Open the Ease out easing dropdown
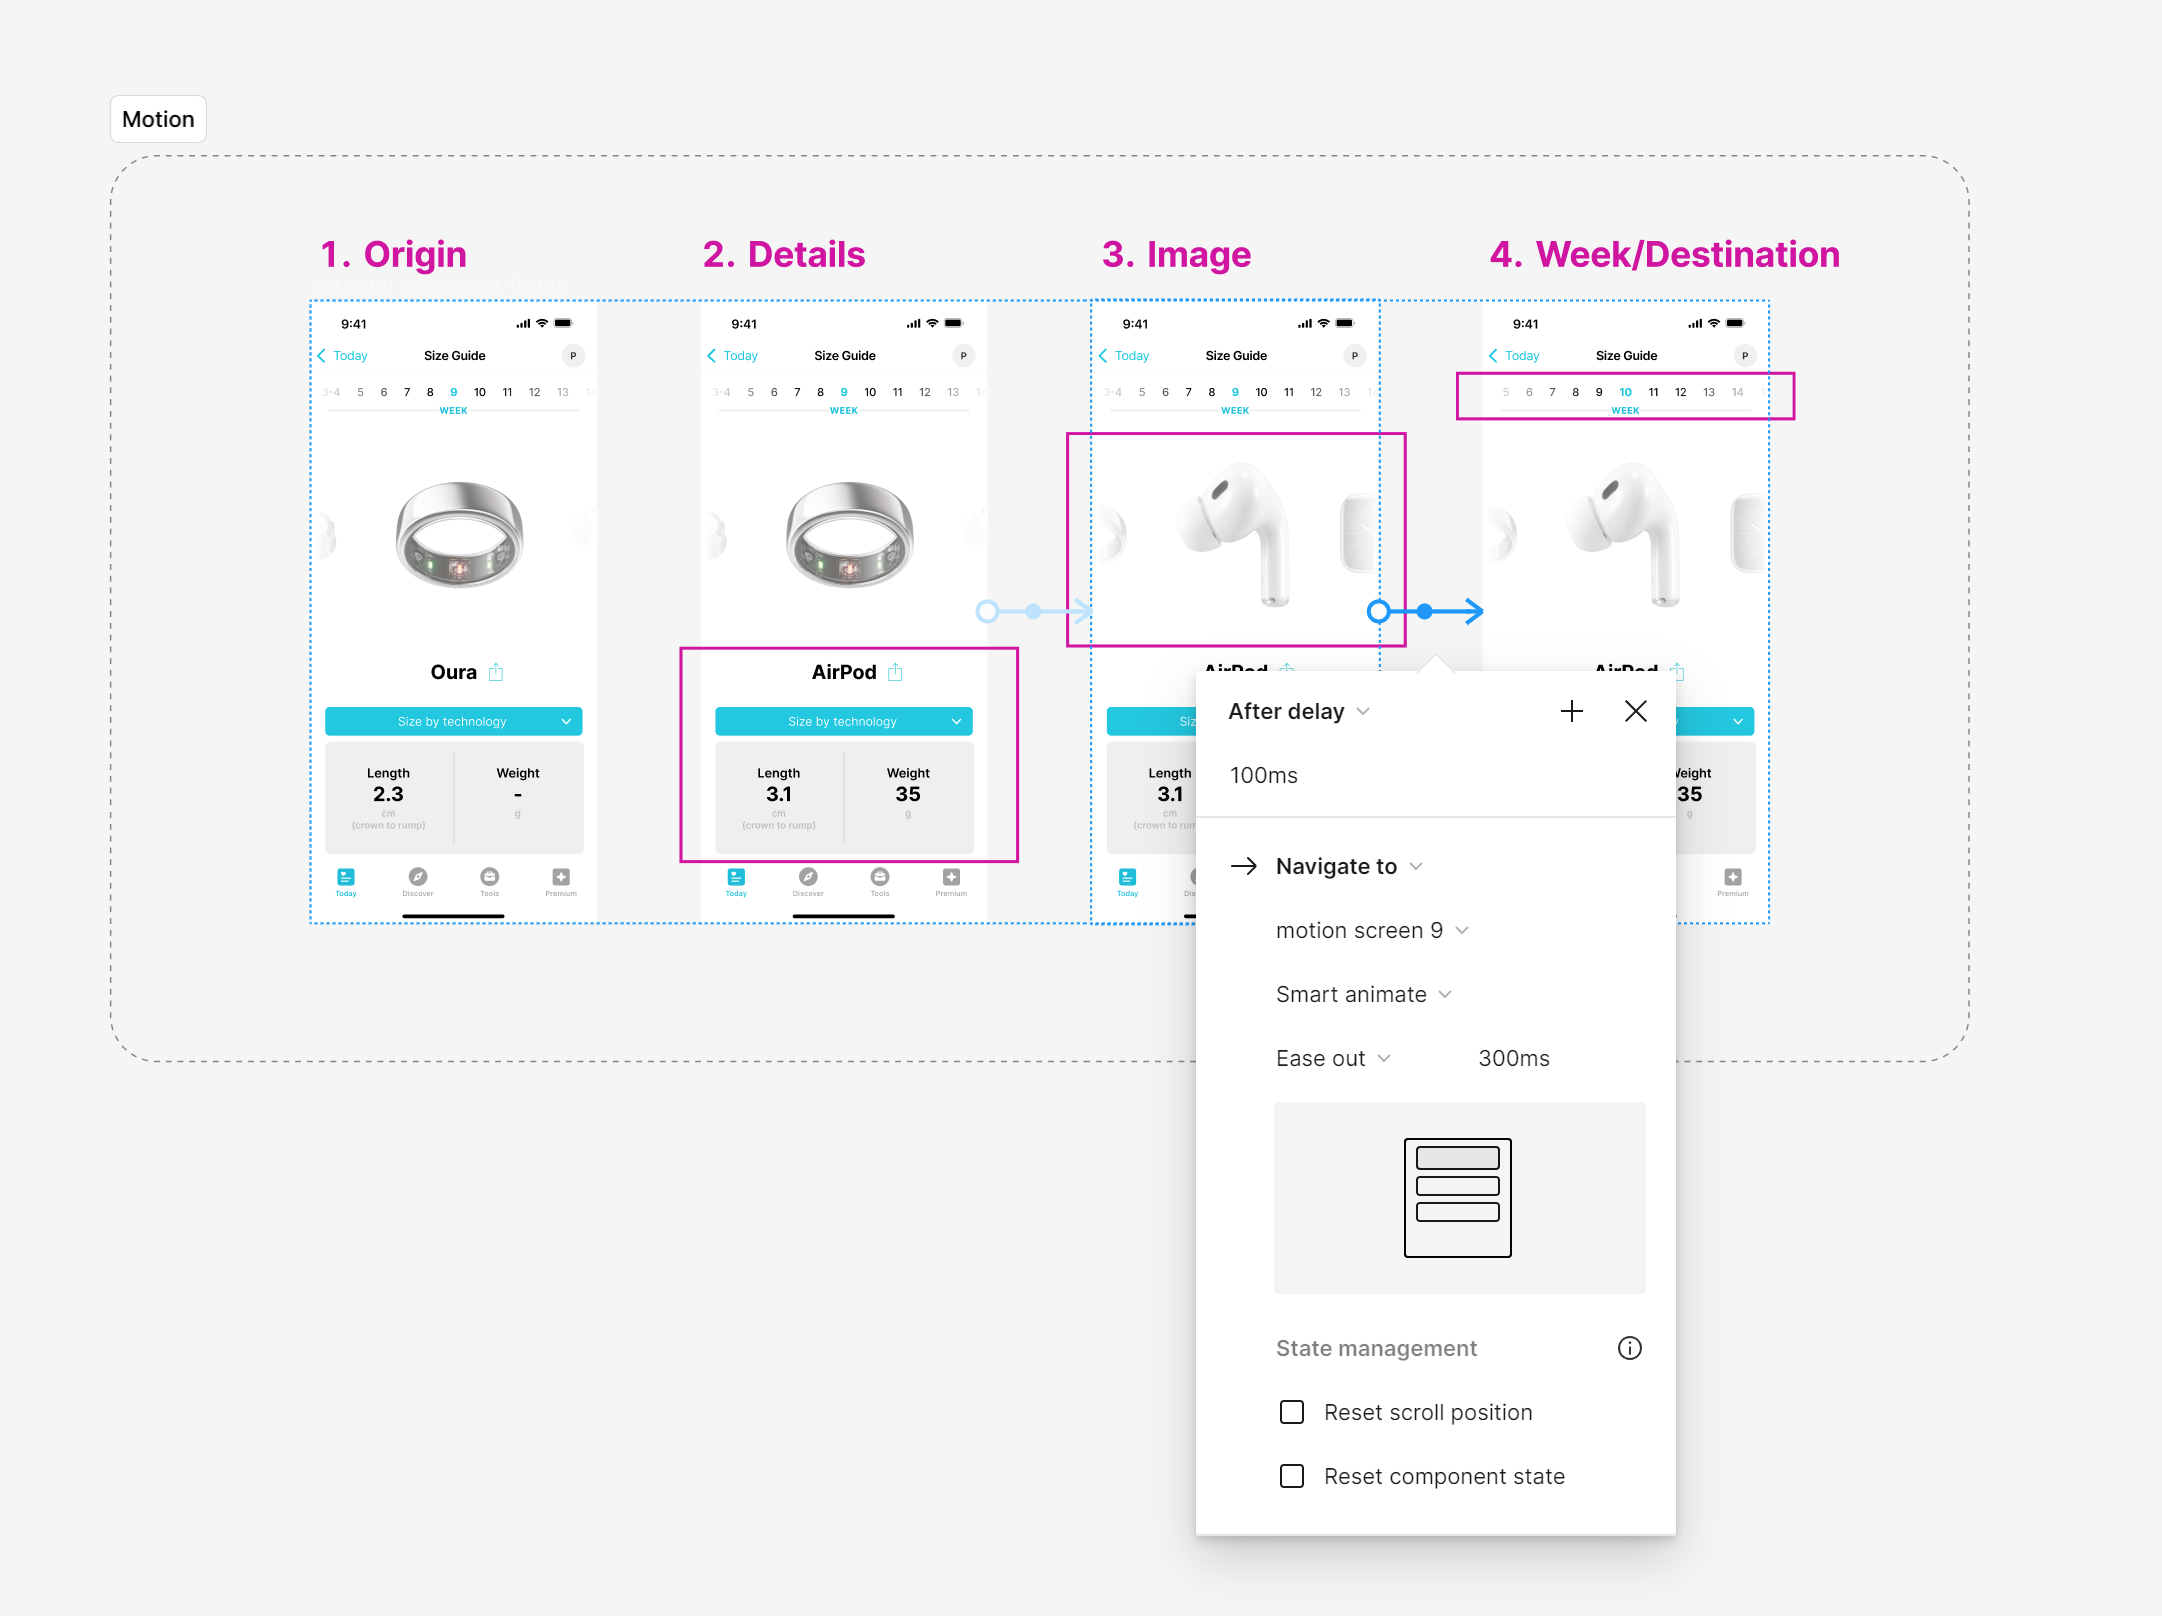The height and width of the screenshot is (1616, 2162). click(1332, 1058)
